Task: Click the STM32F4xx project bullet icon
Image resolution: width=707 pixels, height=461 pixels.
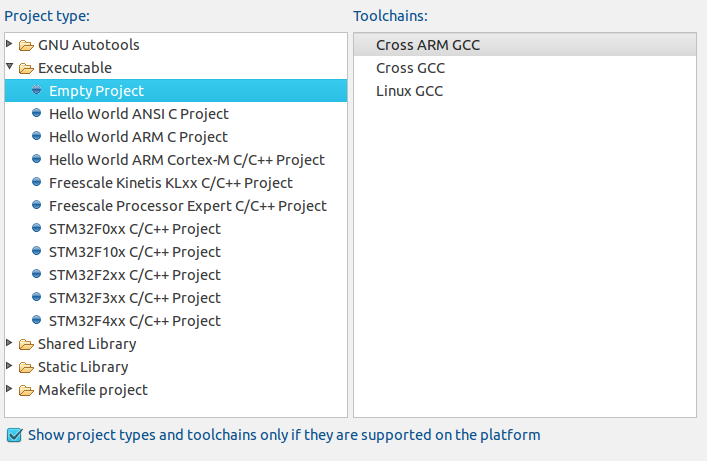Action: 37,320
